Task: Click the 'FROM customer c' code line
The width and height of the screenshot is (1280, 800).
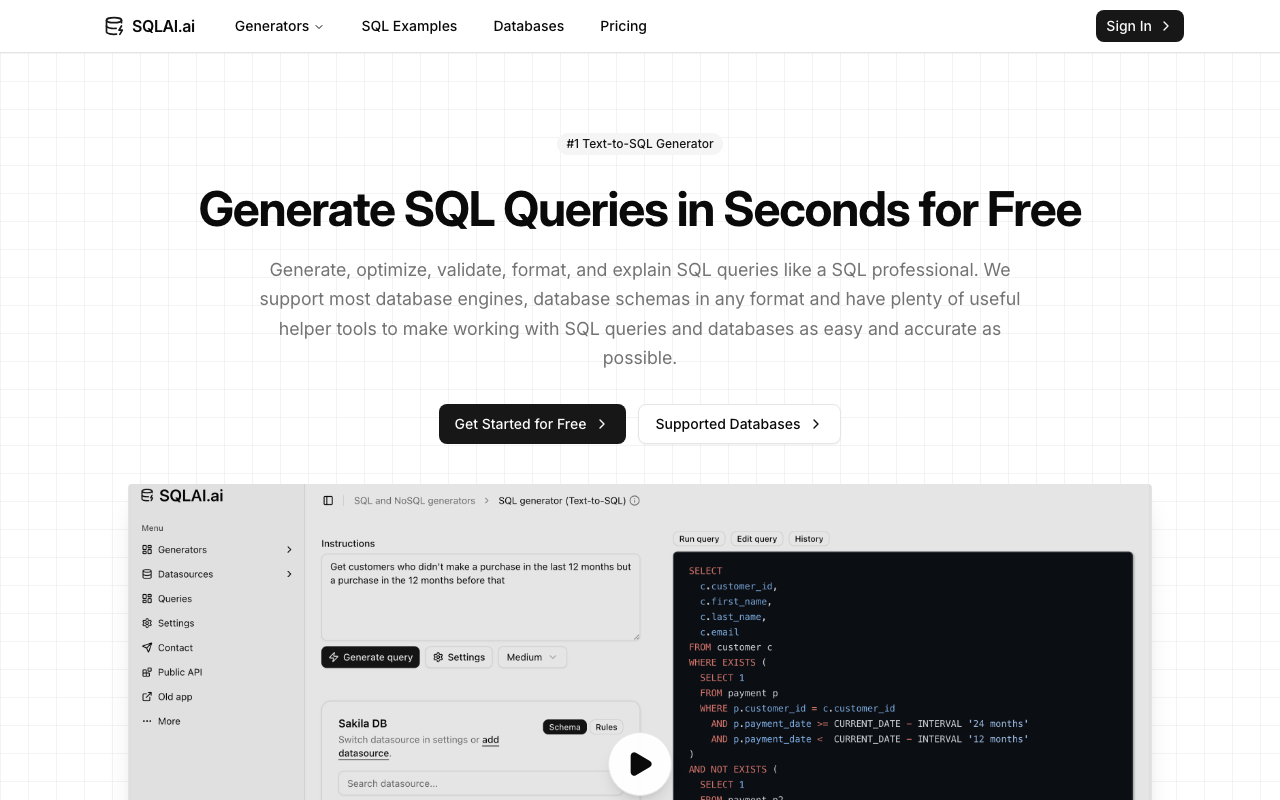Action: tap(731, 647)
